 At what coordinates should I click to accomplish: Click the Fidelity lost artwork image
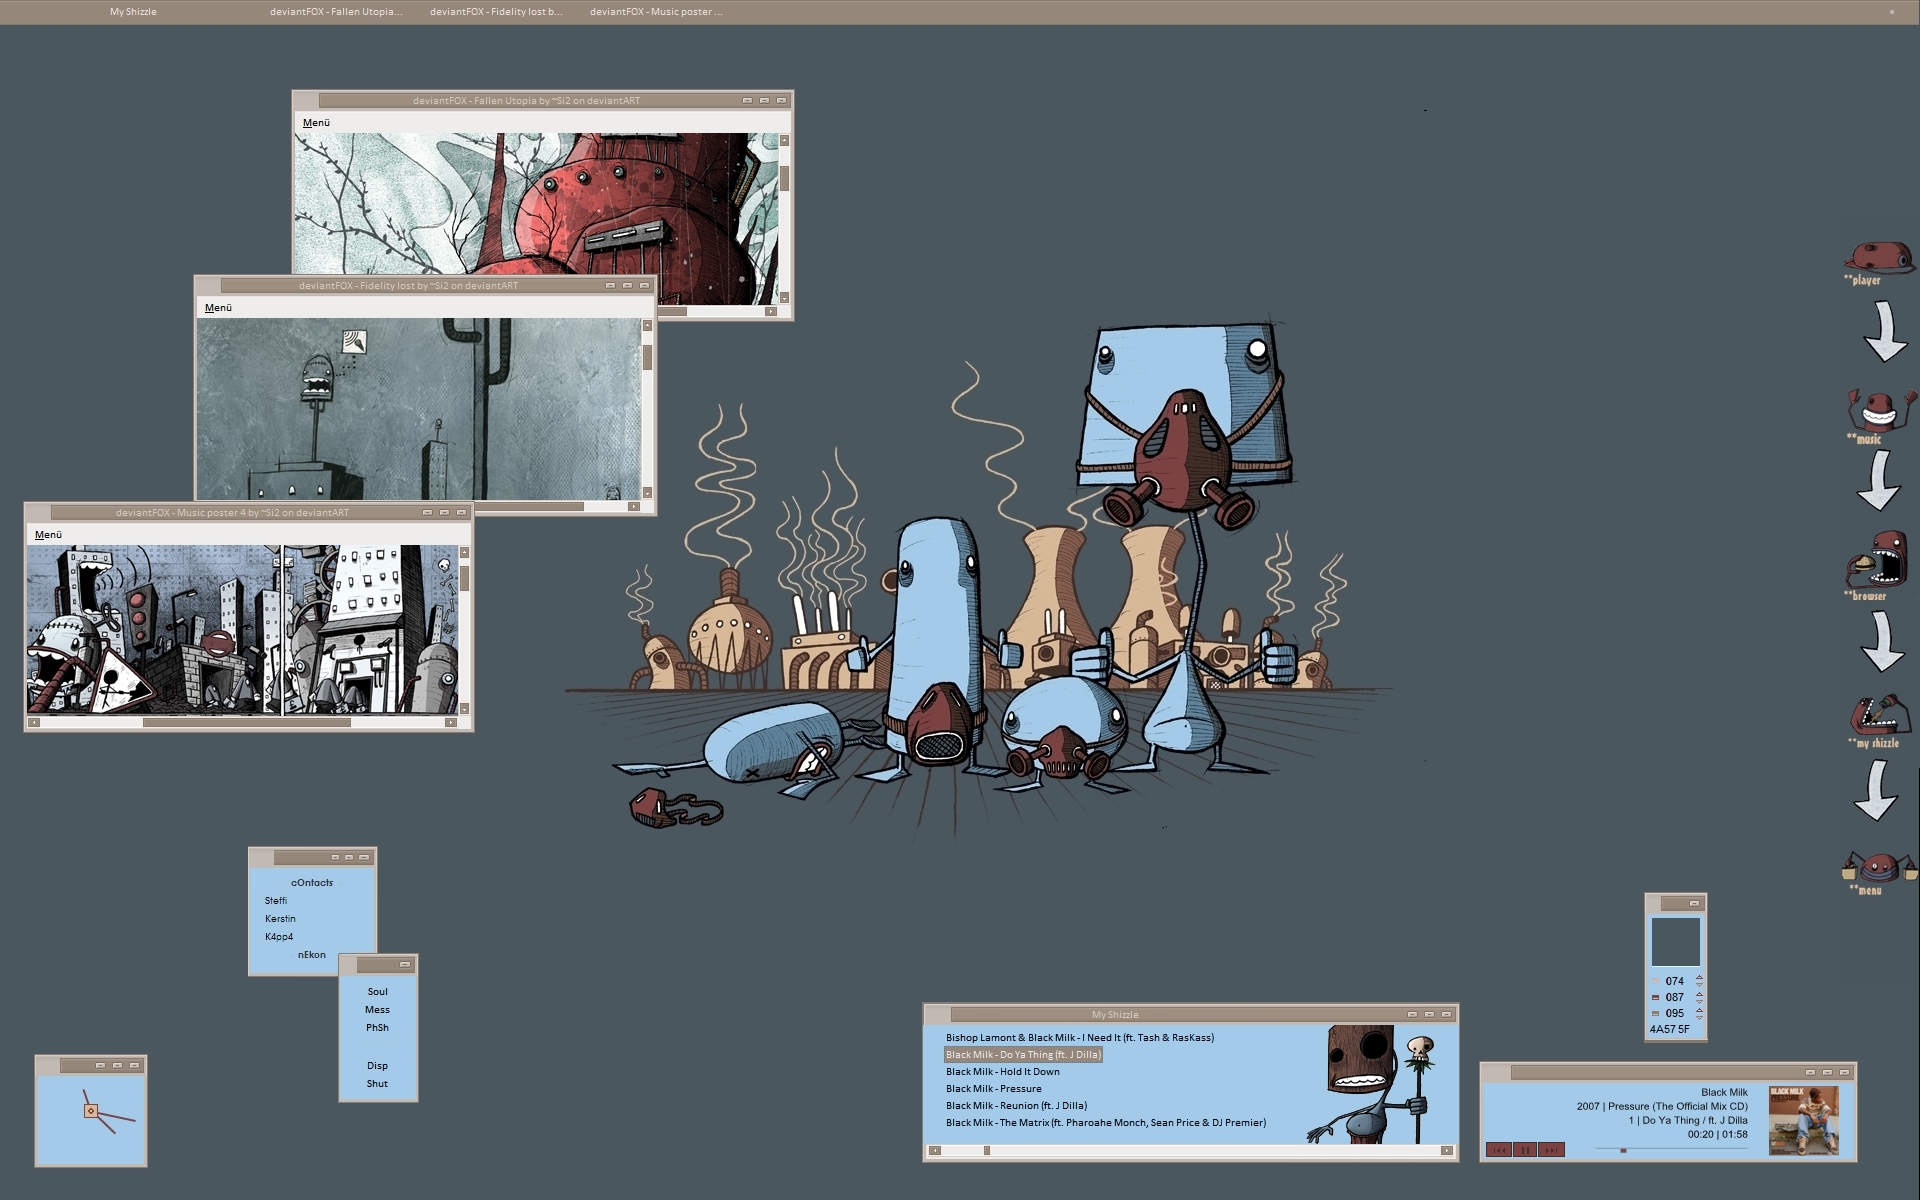click(x=418, y=409)
